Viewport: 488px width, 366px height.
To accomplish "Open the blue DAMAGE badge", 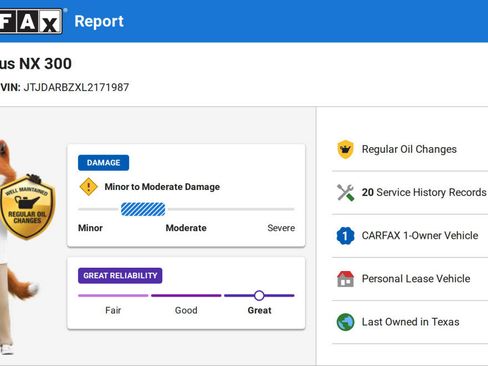I will tap(103, 163).
